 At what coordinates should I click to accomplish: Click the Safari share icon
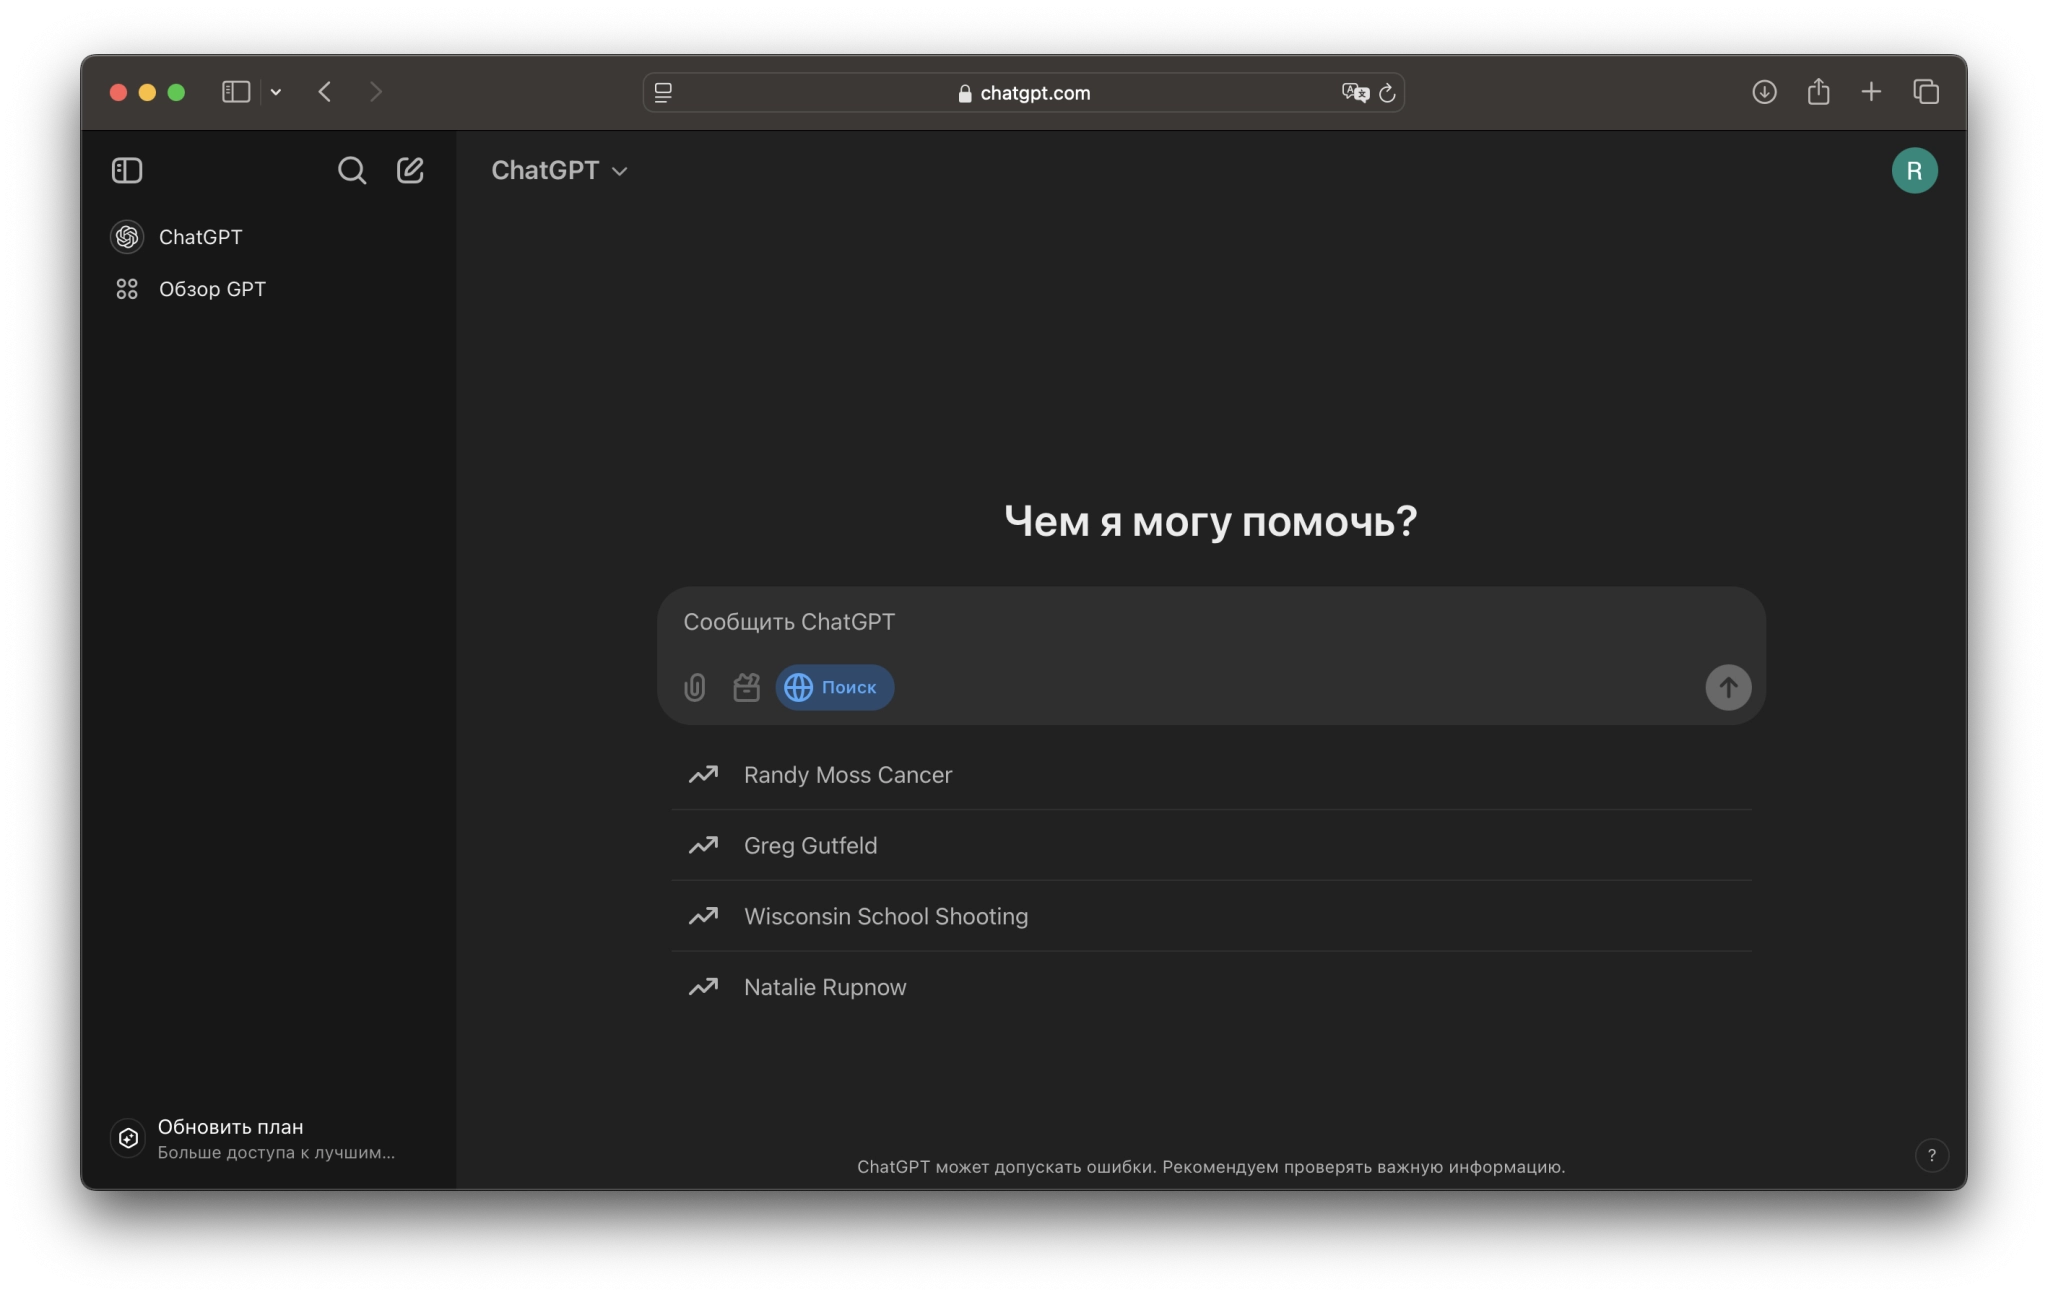1818,93
